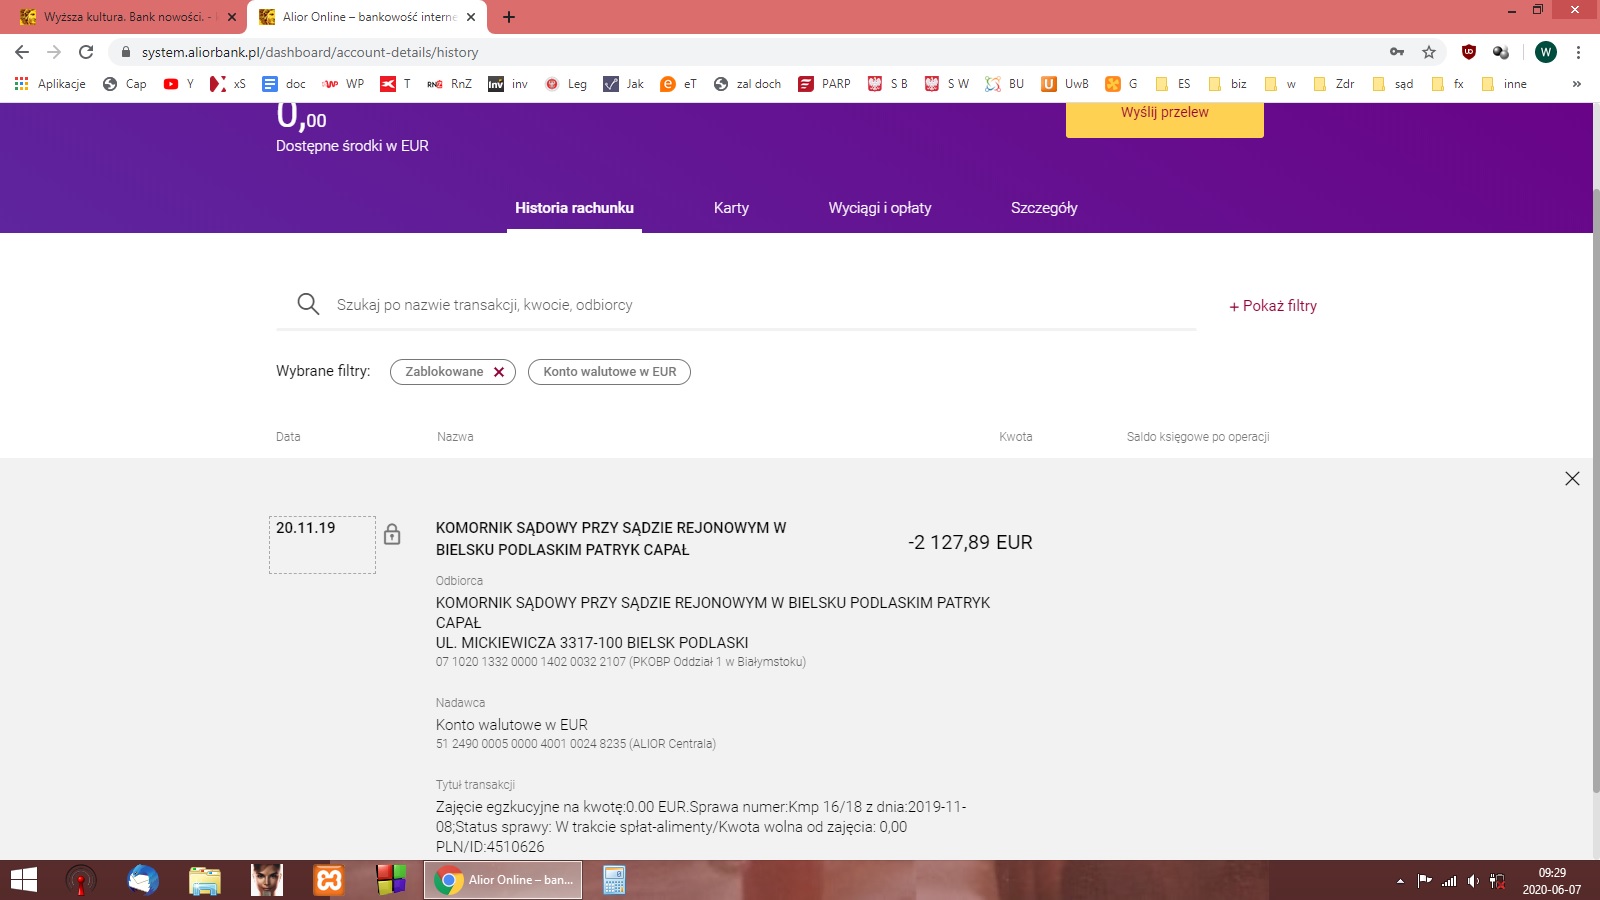
Task: Close the transaction details panel
Action: point(1572,479)
